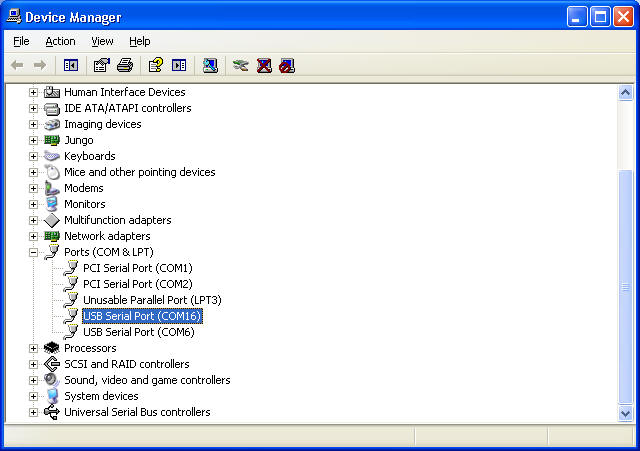The height and width of the screenshot is (451, 640).
Task: Select Unusable Parallel Port (LPT3)
Action: point(152,300)
